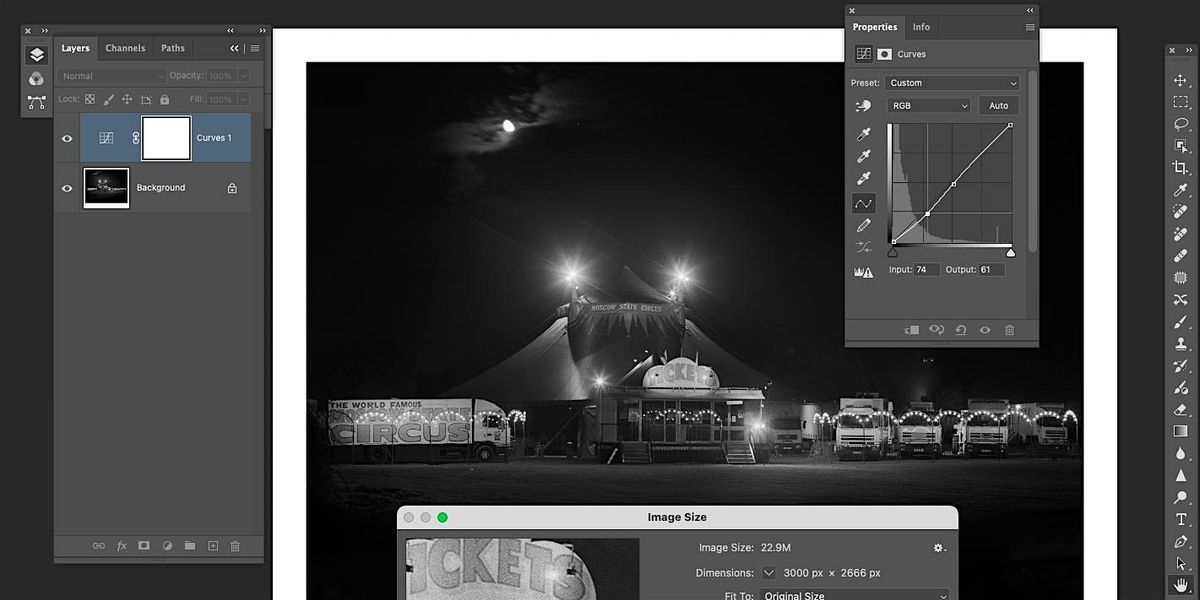The height and width of the screenshot is (600, 1200).
Task: Click the Add Layer Style fx icon
Action: click(121, 546)
